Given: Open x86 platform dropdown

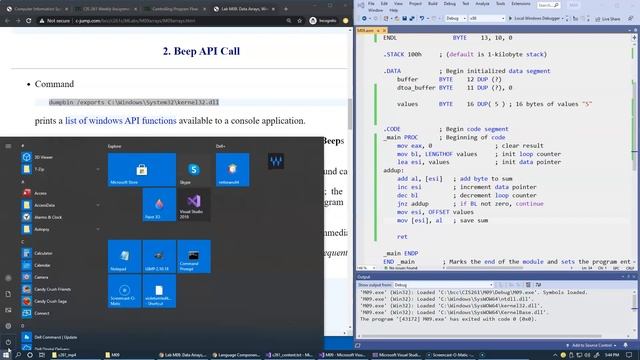Looking at the screenshot, I should coord(486,18).
